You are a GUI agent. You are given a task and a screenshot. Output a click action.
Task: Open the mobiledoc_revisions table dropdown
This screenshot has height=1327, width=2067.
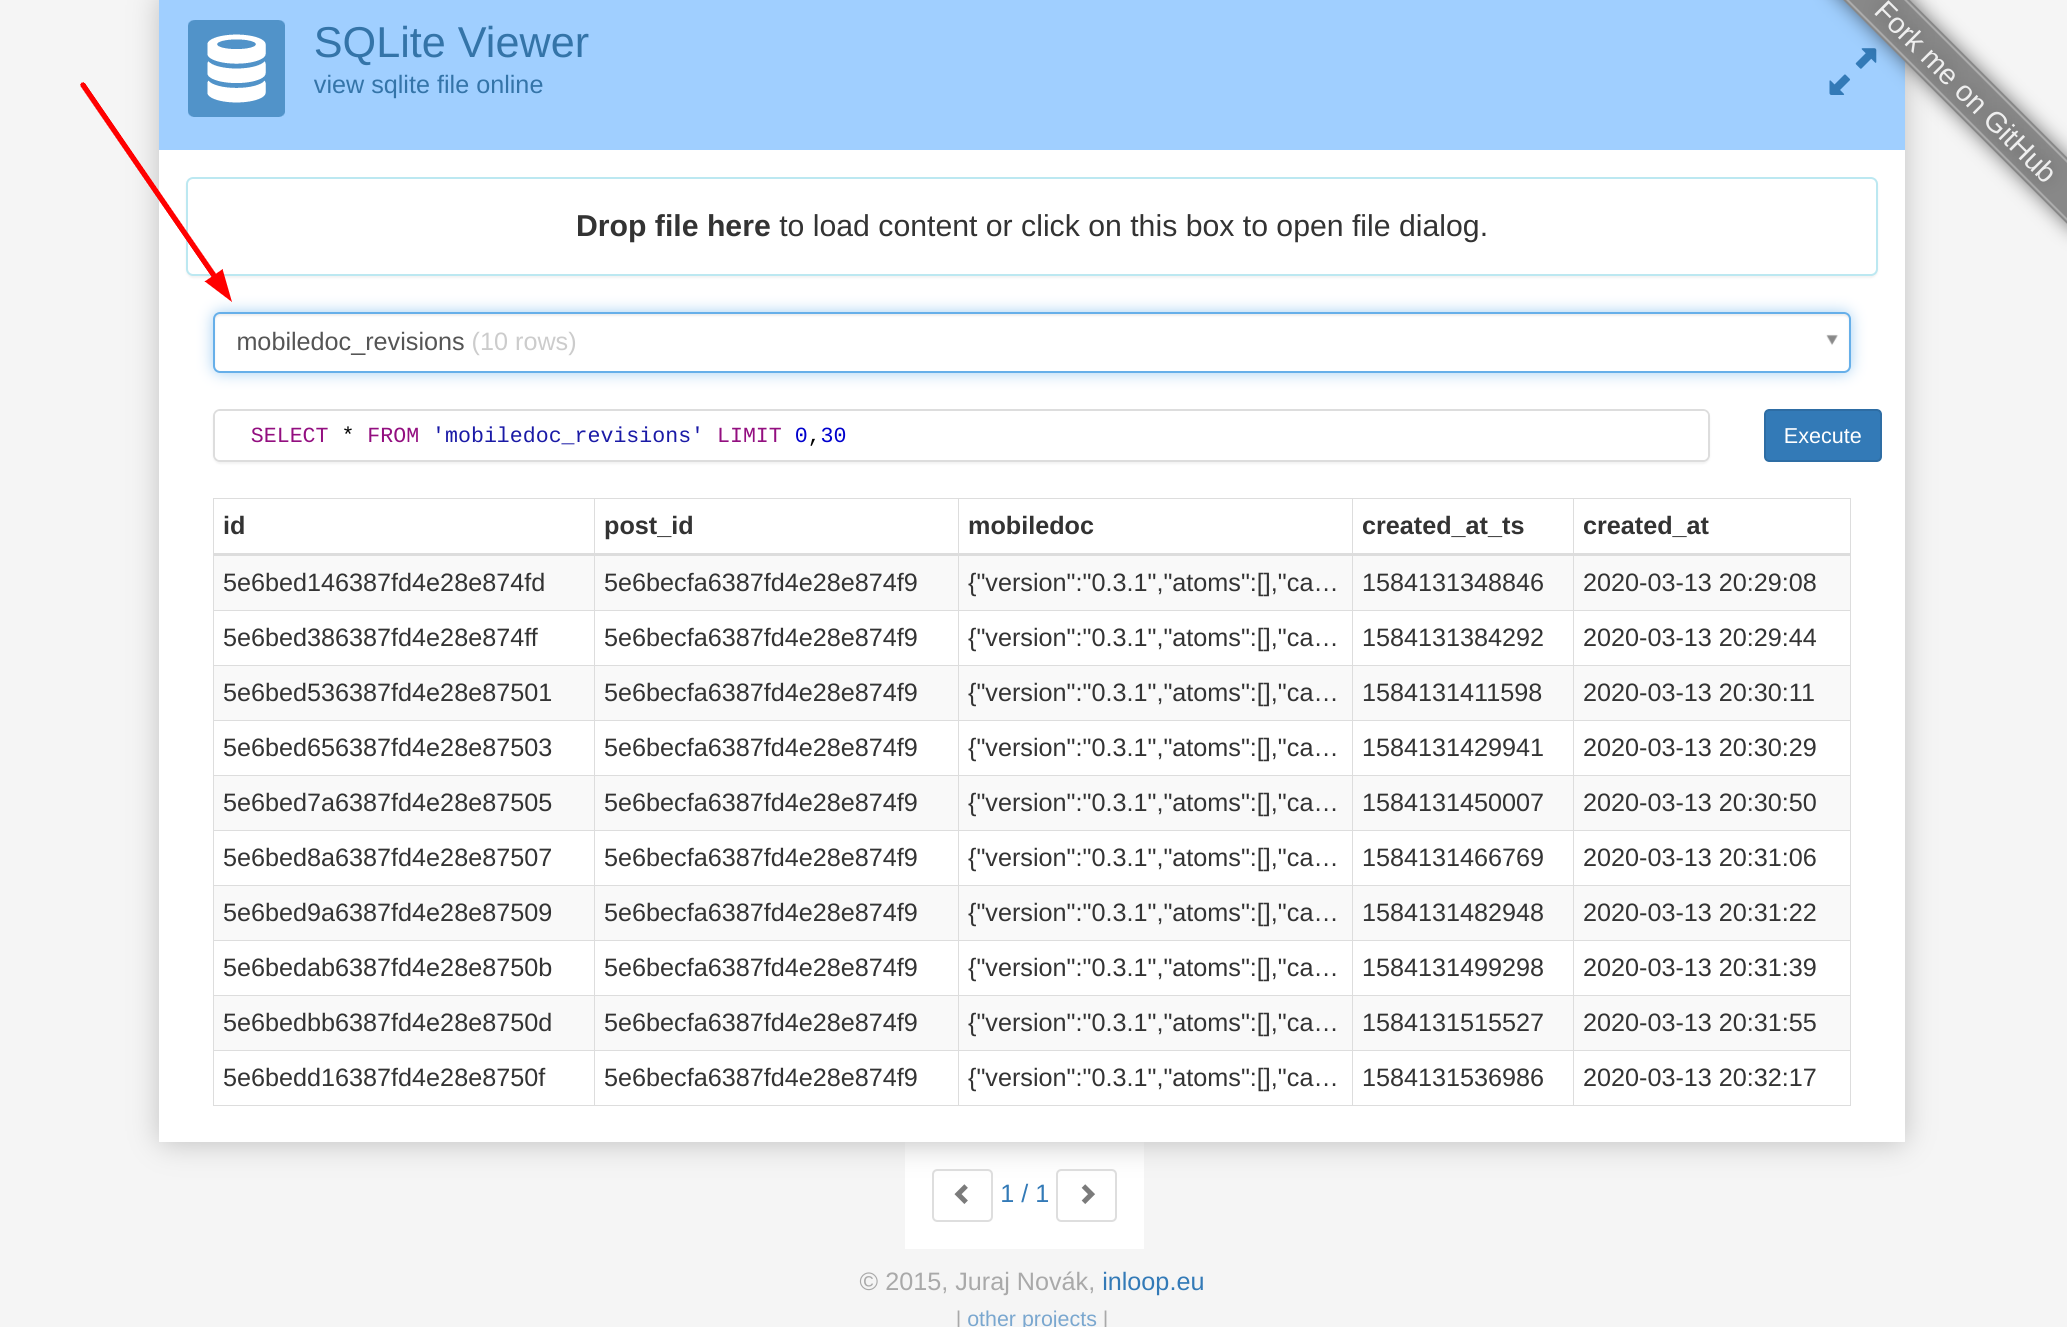(x=1031, y=342)
